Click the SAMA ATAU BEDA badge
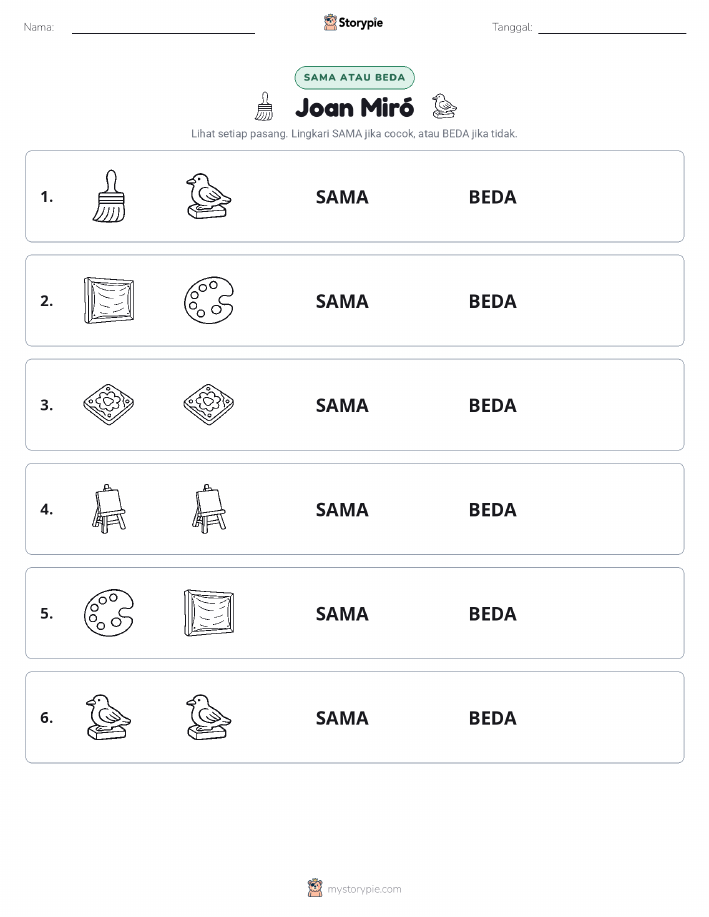 click(354, 77)
